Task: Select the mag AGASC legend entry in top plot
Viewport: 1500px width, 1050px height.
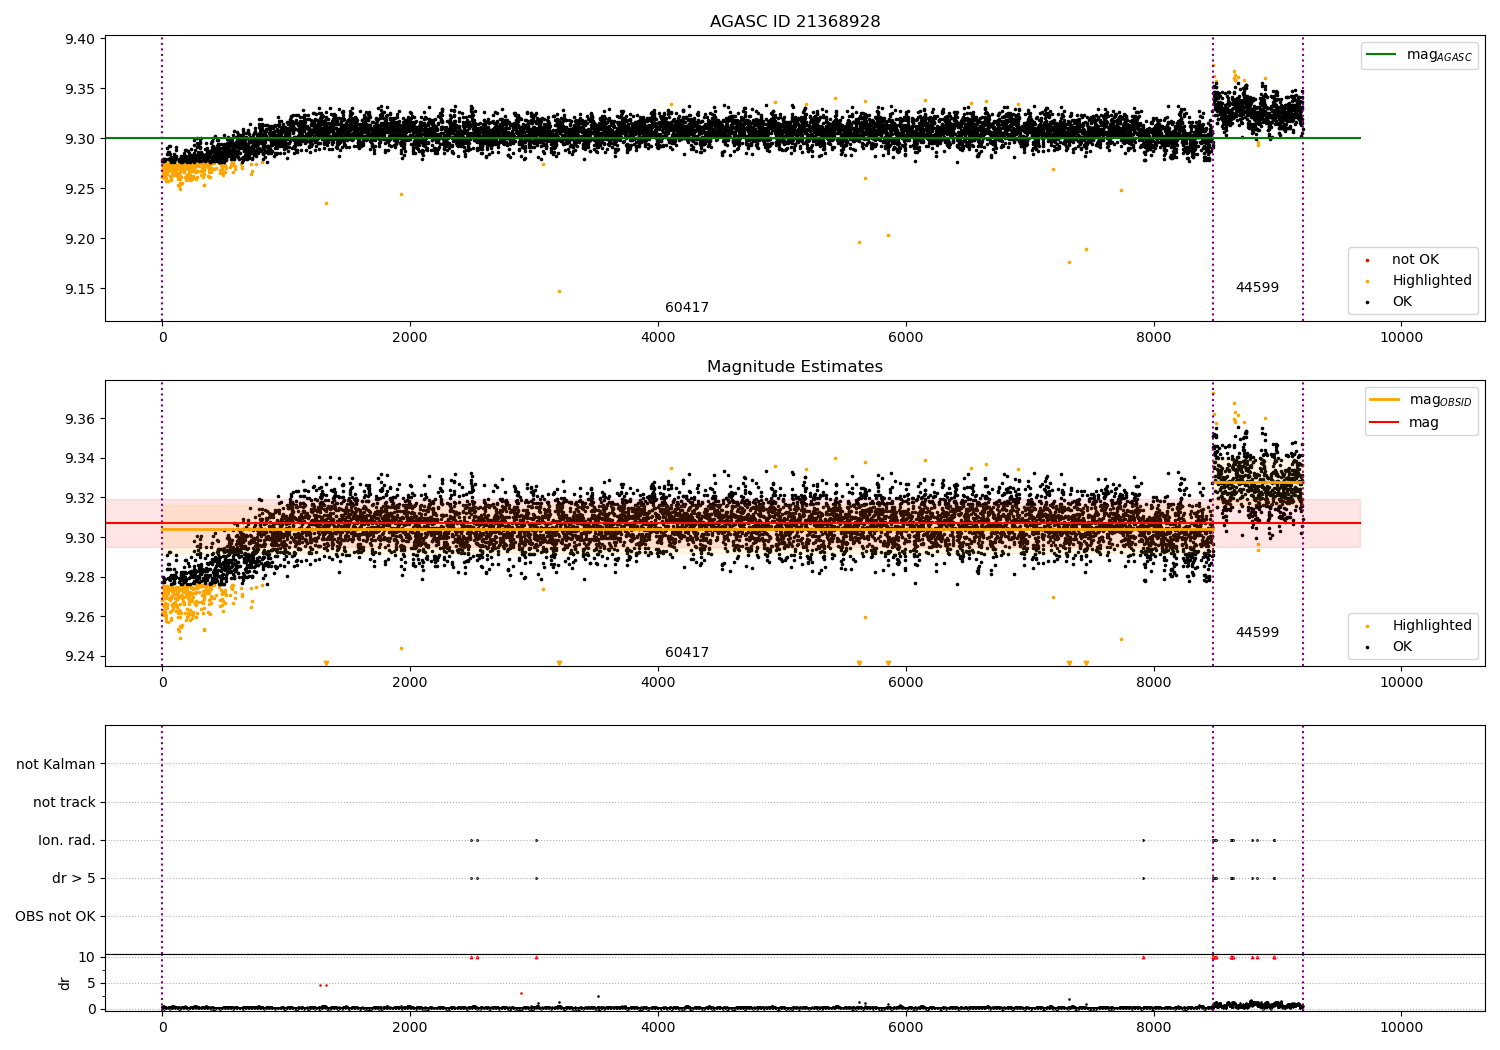Action: [x=1420, y=55]
